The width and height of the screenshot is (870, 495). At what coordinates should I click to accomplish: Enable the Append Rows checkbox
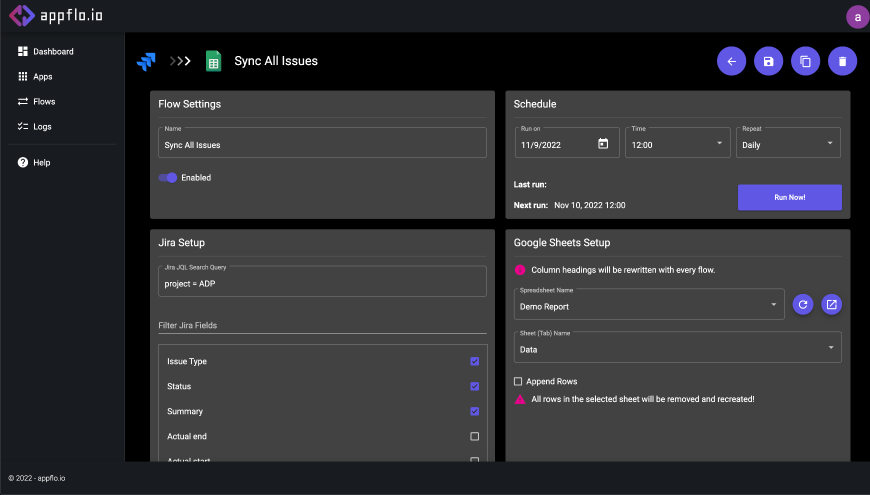(x=518, y=381)
